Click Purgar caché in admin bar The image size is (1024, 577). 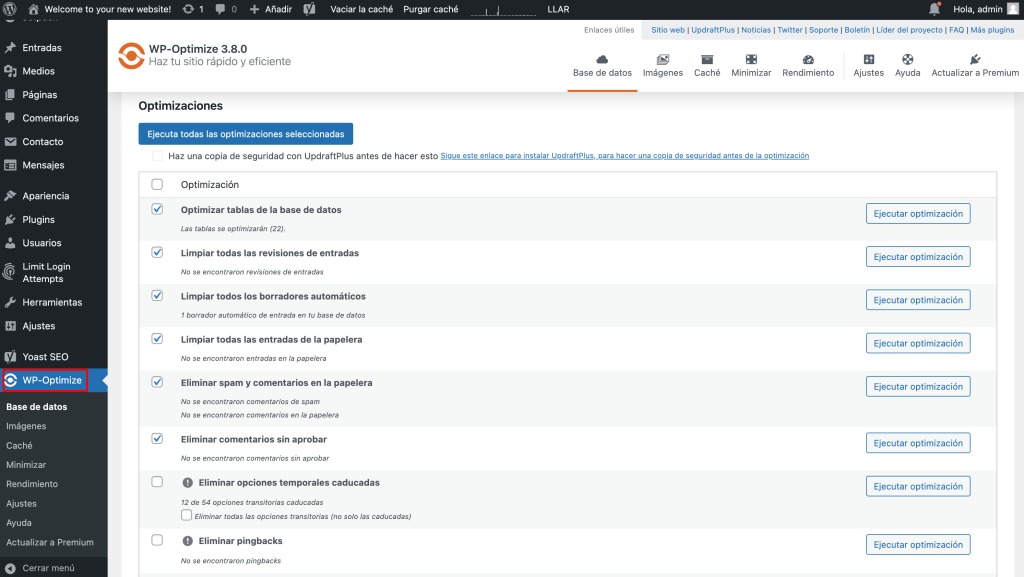pyautogui.click(x=430, y=9)
